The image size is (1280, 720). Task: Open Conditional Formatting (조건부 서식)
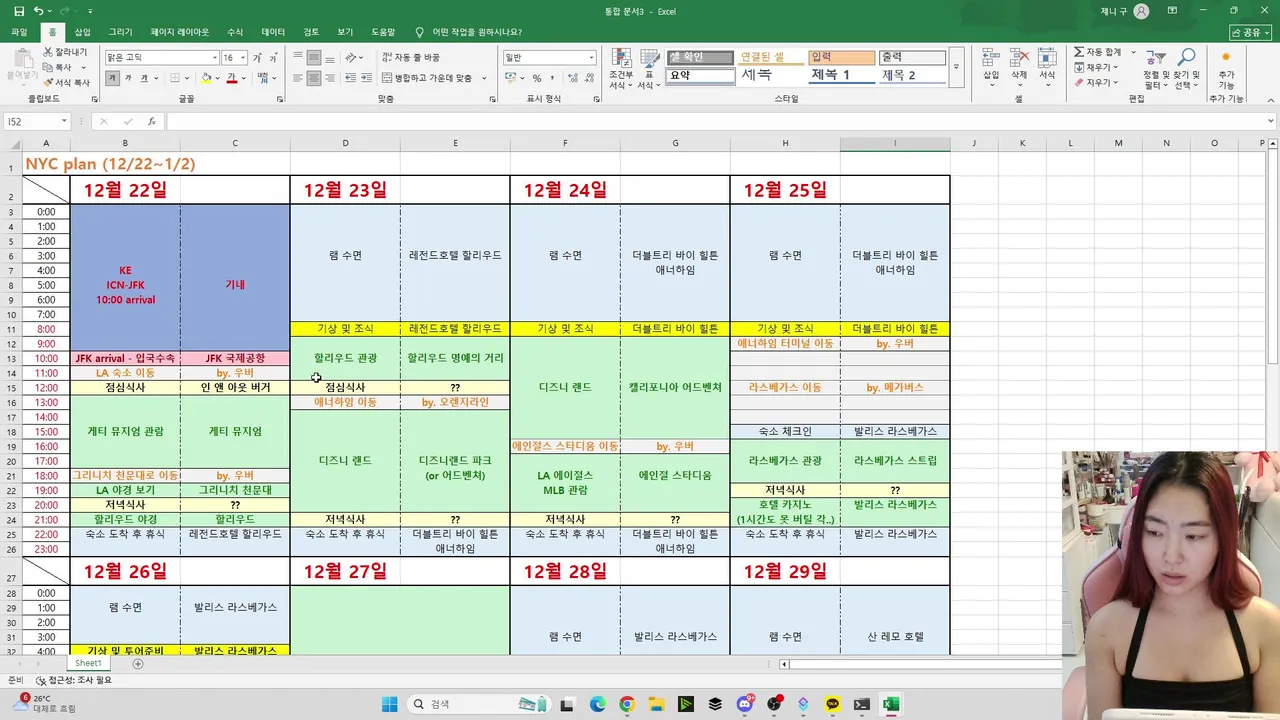(x=621, y=69)
